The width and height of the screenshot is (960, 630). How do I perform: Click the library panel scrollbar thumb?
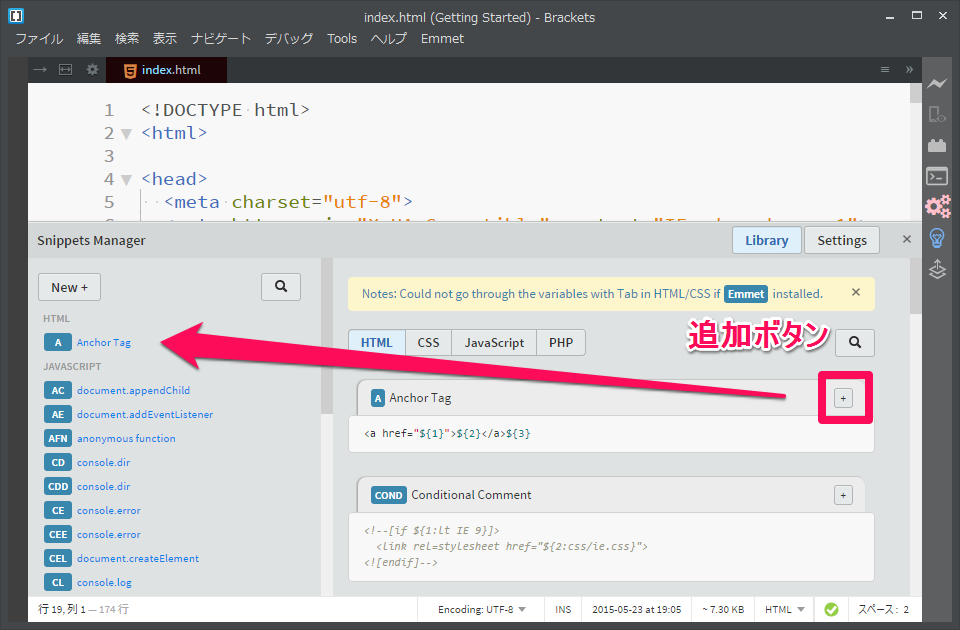click(916, 285)
